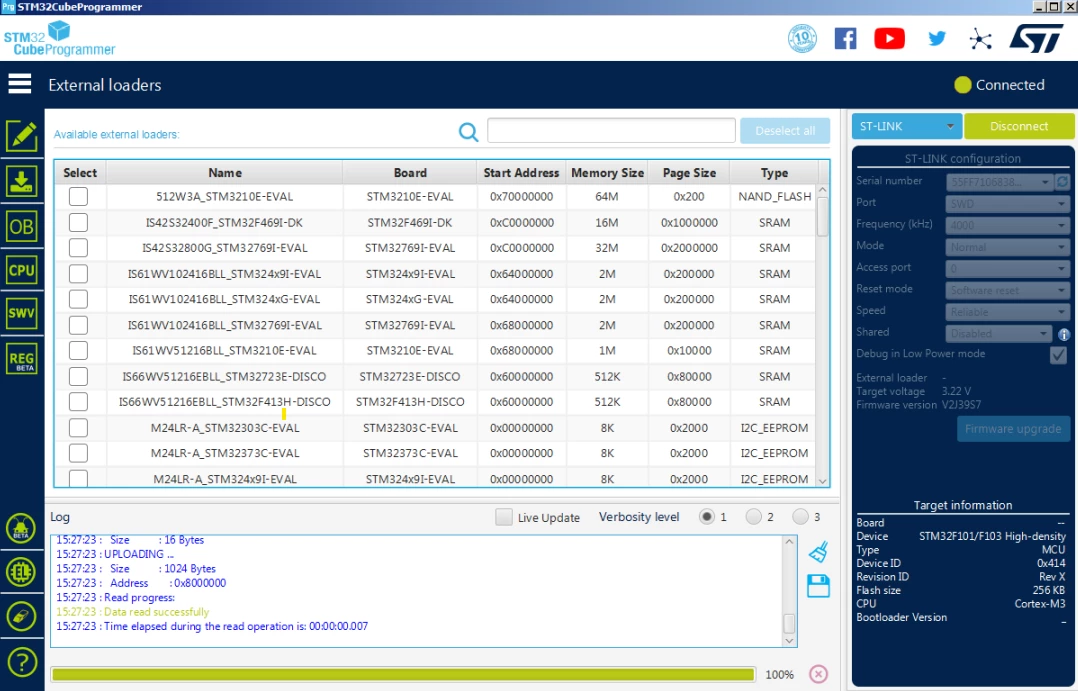Screen dimensions: 1078x691
Task: Open the ST-LINK interface dropdown
Action: [907, 127]
